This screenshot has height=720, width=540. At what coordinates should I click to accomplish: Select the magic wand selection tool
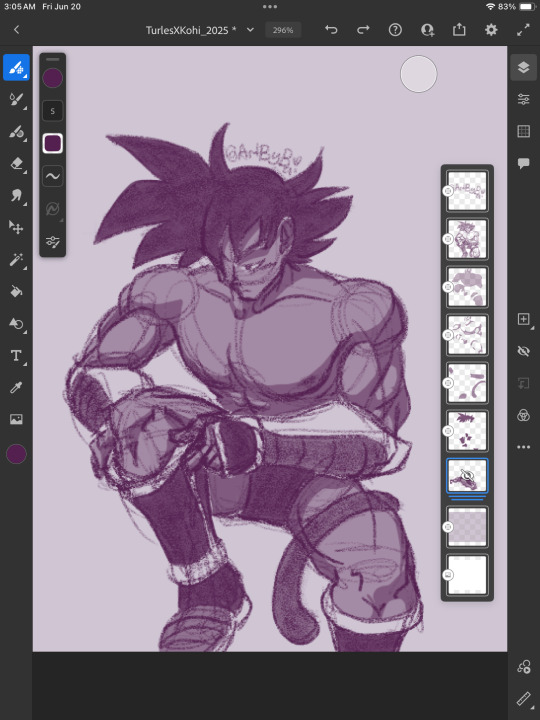17,259
